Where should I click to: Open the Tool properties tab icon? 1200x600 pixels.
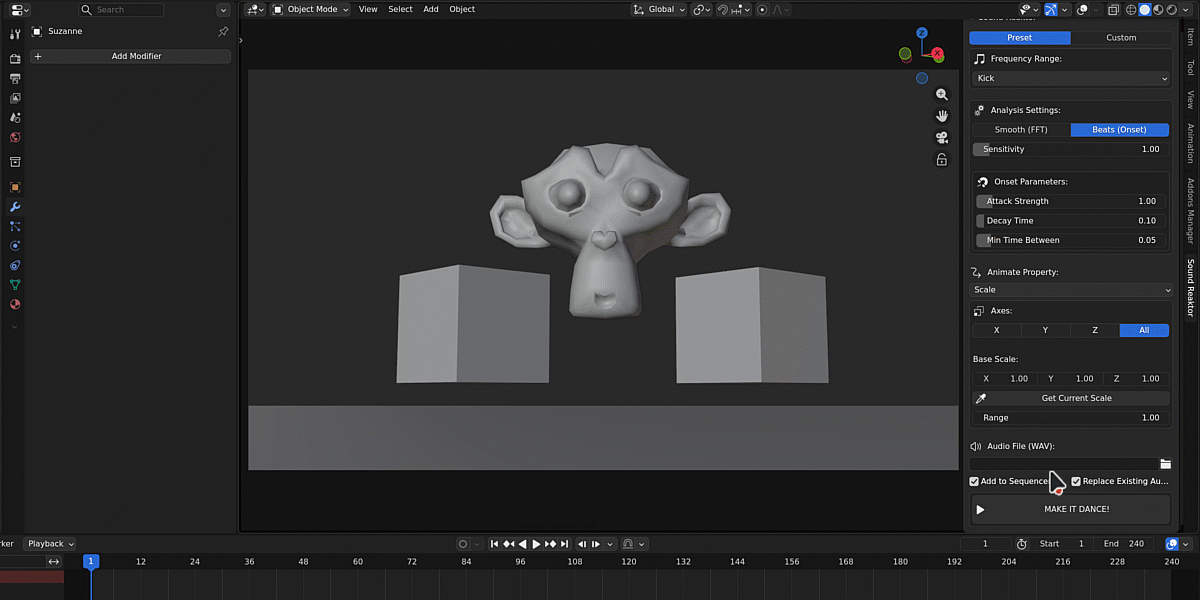[15, 36]
